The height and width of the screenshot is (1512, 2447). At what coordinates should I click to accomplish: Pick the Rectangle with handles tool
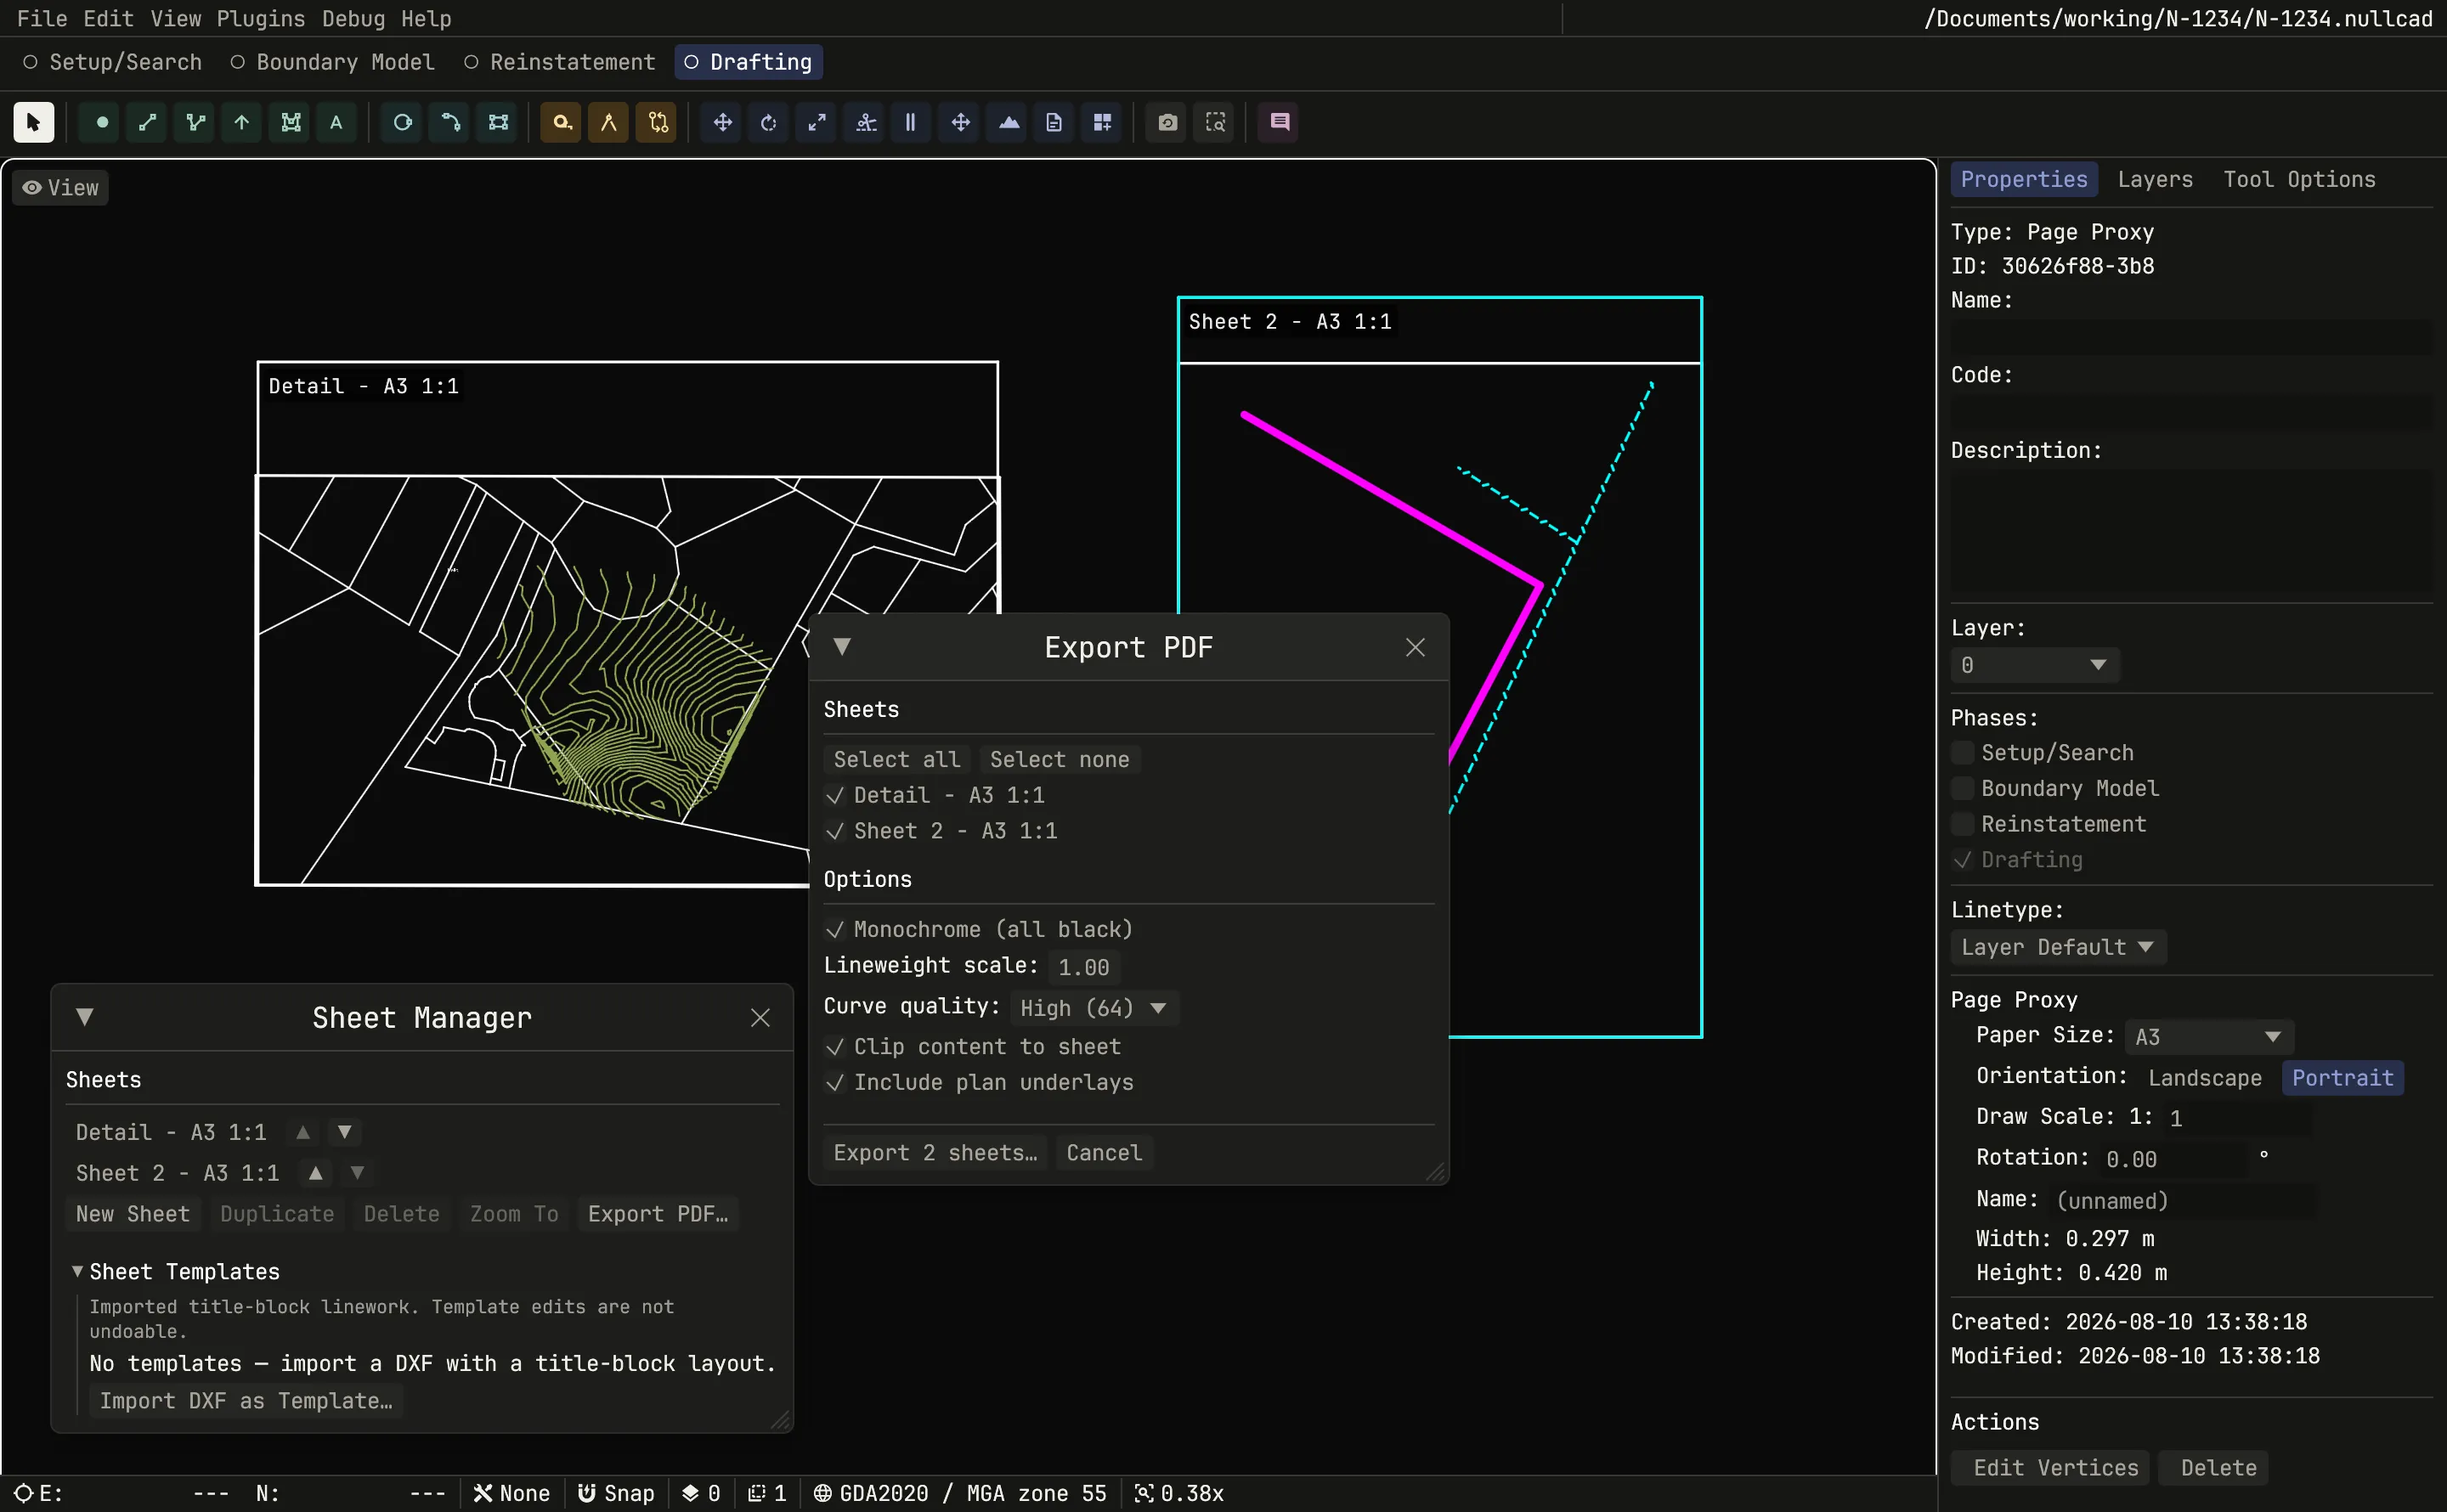coord(498,122)
